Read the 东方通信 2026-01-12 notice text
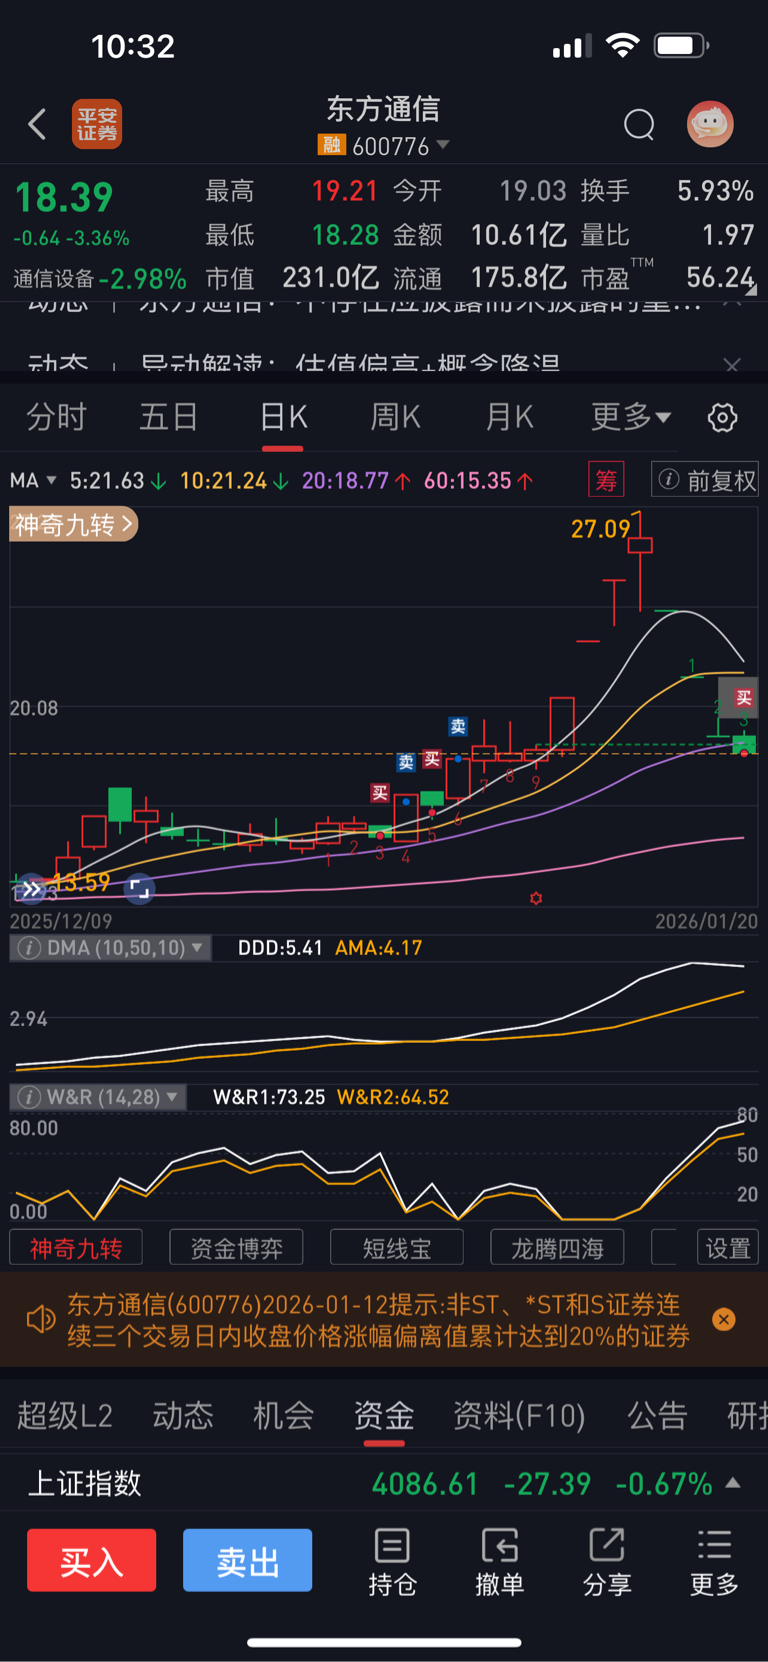The width and height of the screenshot is (768, 1662). click(x=378, y=1320)
